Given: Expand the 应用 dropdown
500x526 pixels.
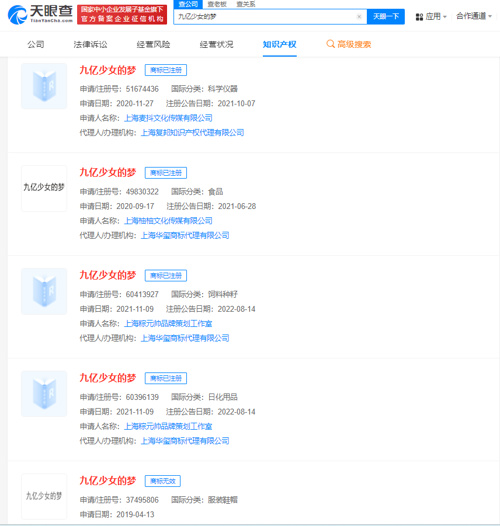Looking at the screenshot, I should (x=436, y=16).
